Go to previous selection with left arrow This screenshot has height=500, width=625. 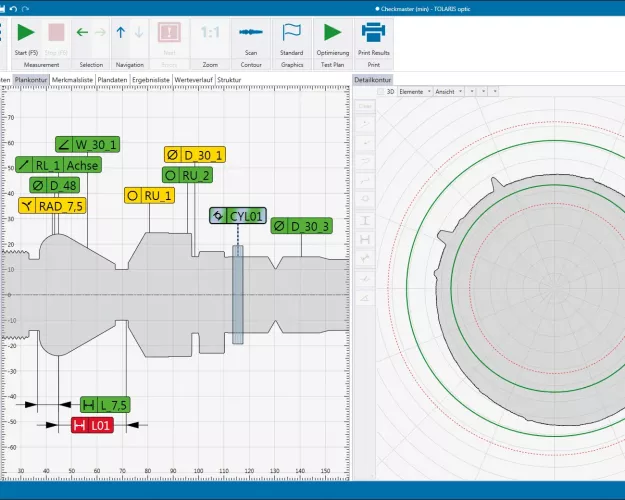point(82,32)
